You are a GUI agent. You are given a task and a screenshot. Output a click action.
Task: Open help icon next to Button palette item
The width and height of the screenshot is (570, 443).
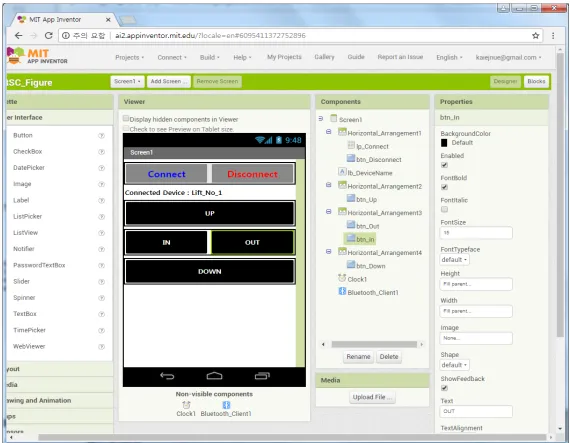click(101, 136)
